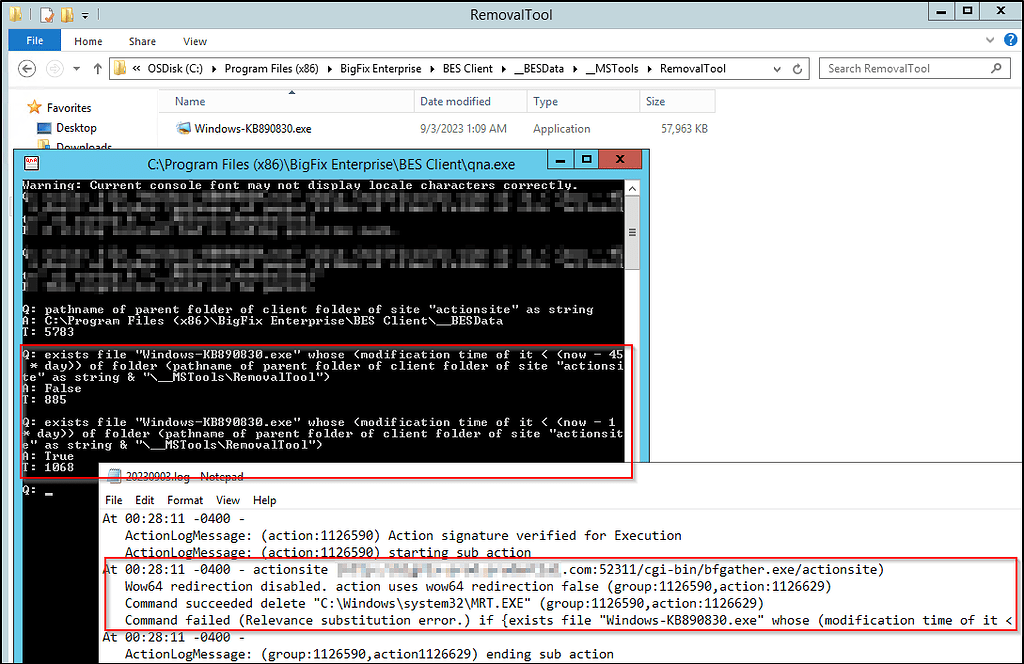Screen dimensions: 1024x664
Task: Click the qna.exe console window scrollbar
Action: tap(632, 230)
